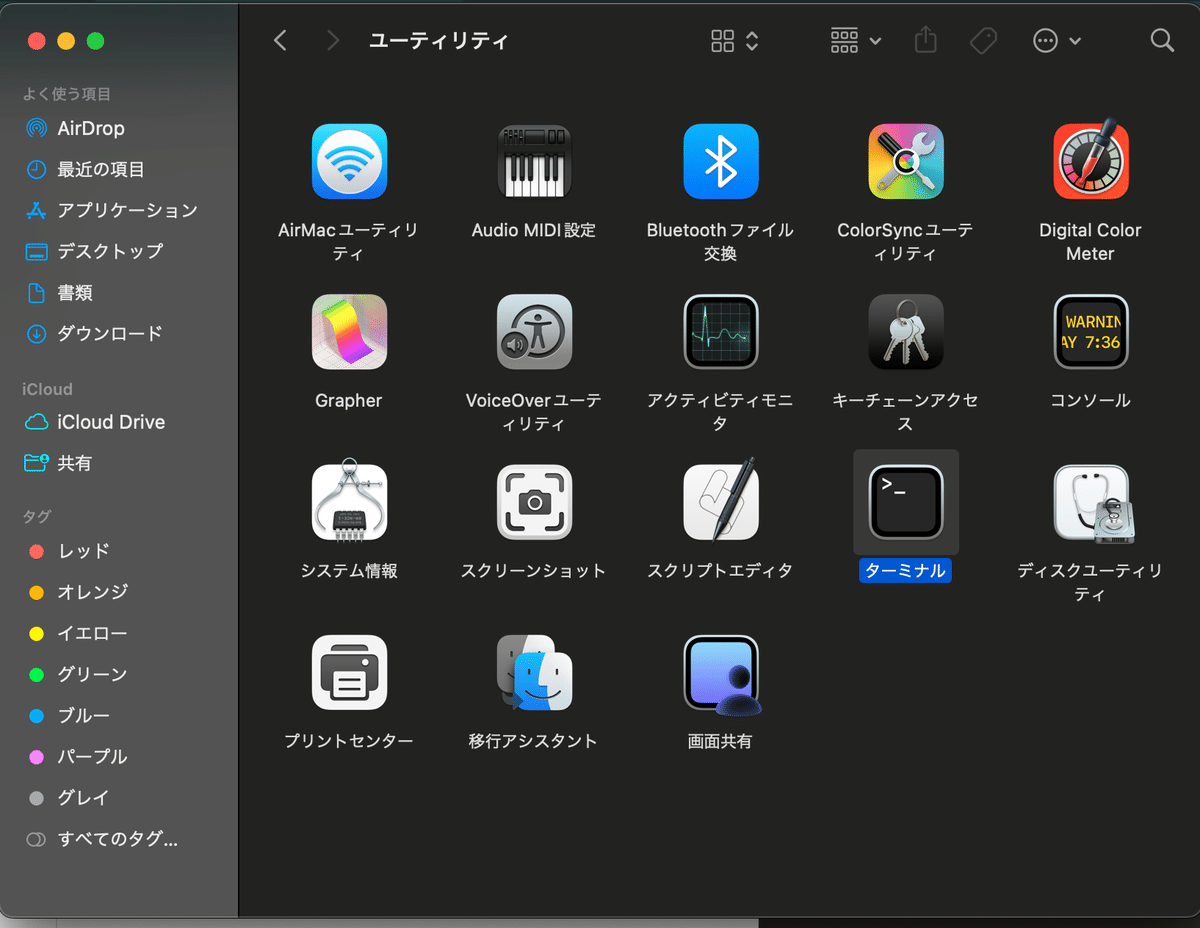
Task: Click the システム情報 name label
Action: coord(349,571)
